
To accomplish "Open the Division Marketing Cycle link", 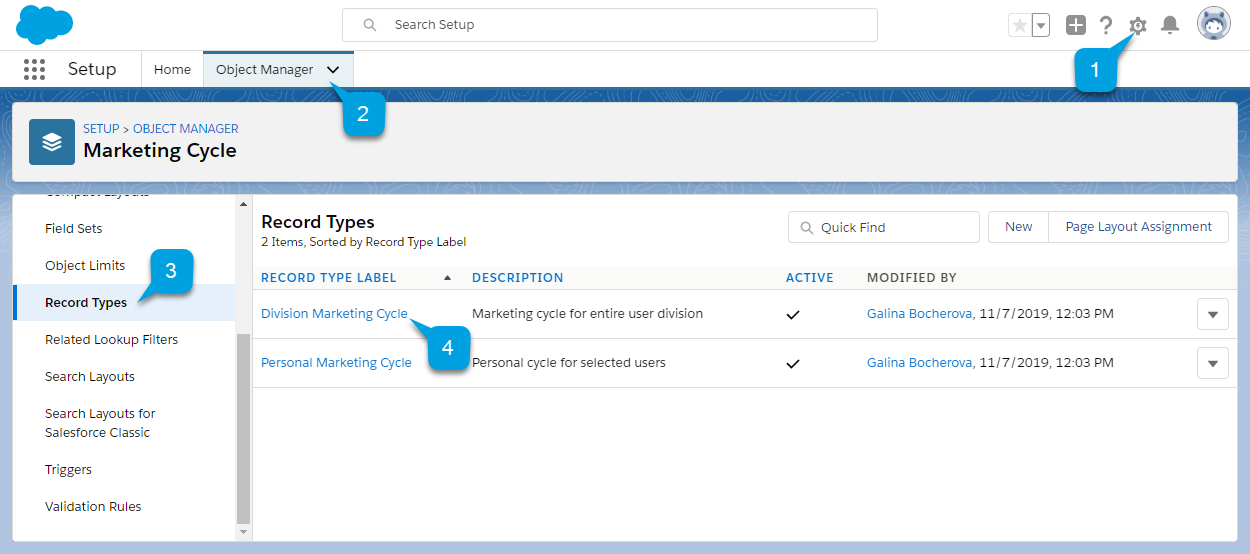I will tap(334, 314).
